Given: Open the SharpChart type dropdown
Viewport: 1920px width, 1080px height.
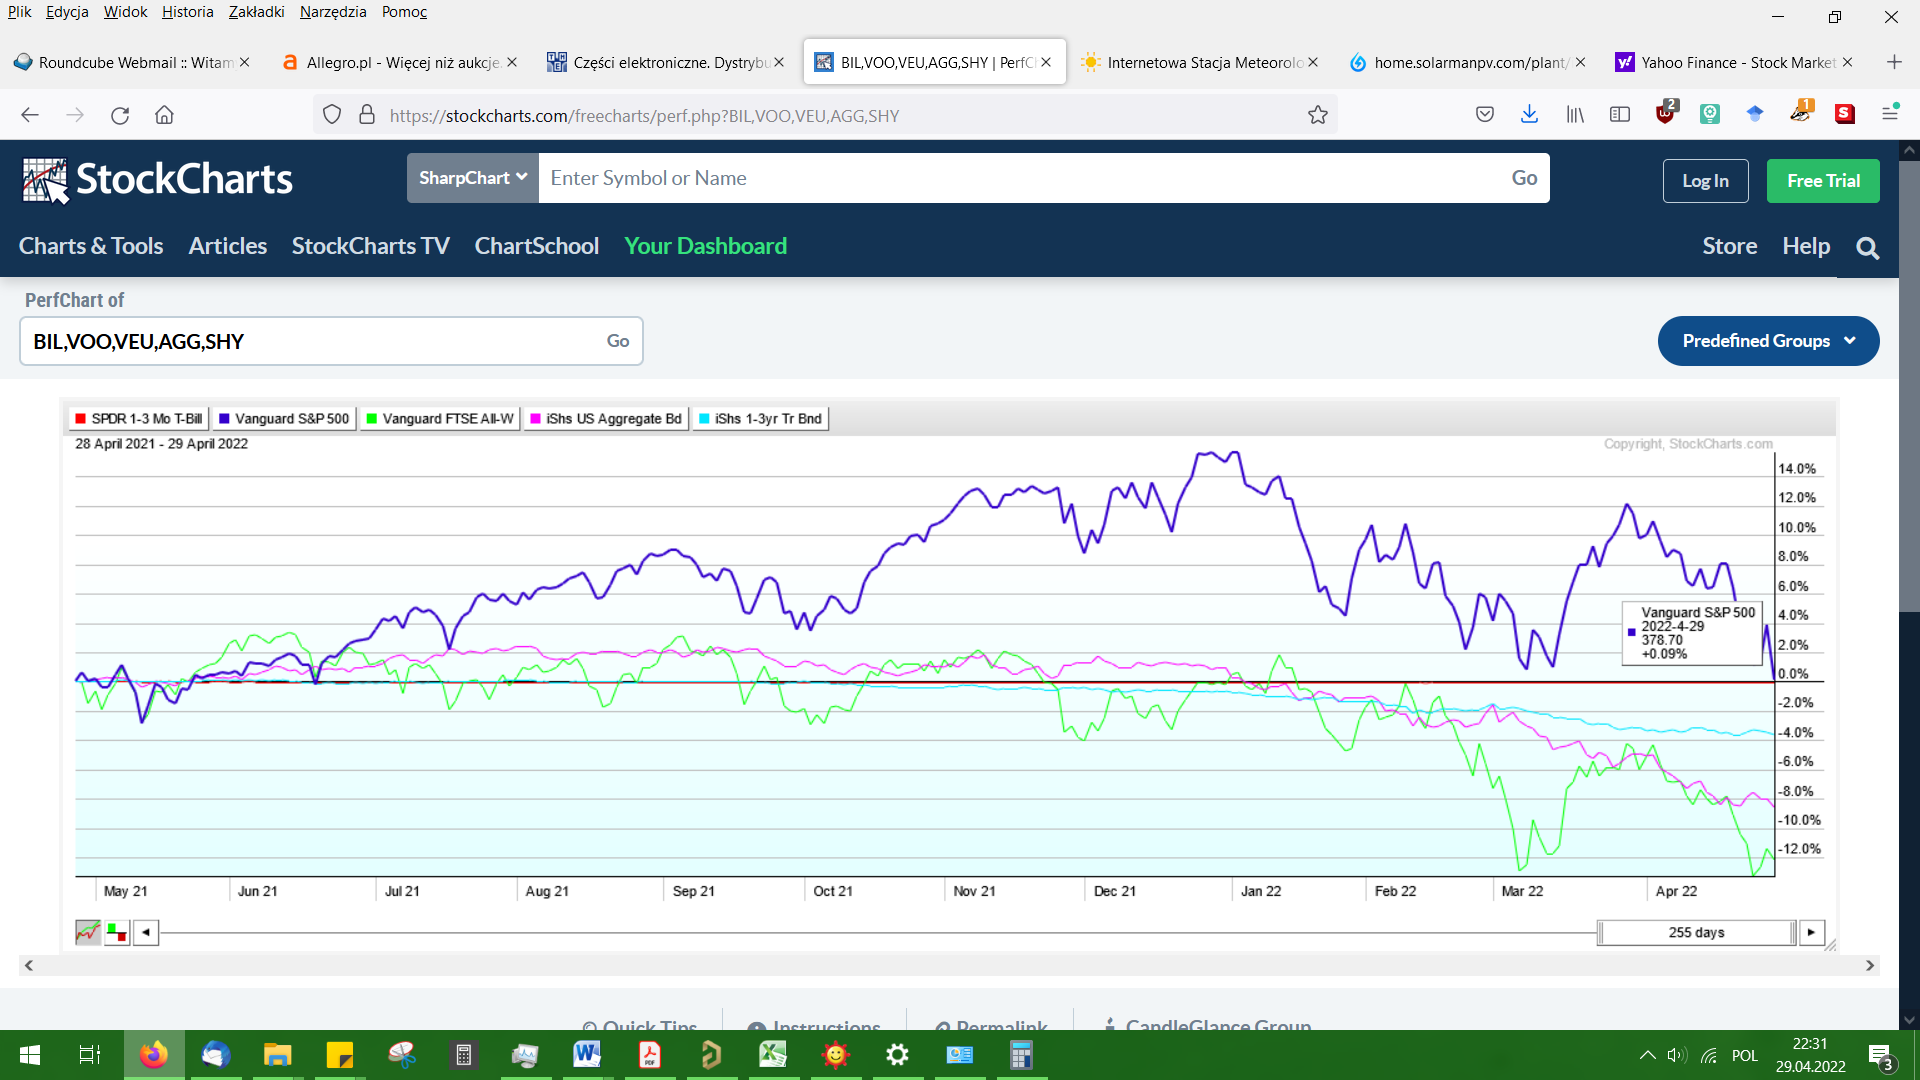Looking at the screenshot, I should coord(472,178).
